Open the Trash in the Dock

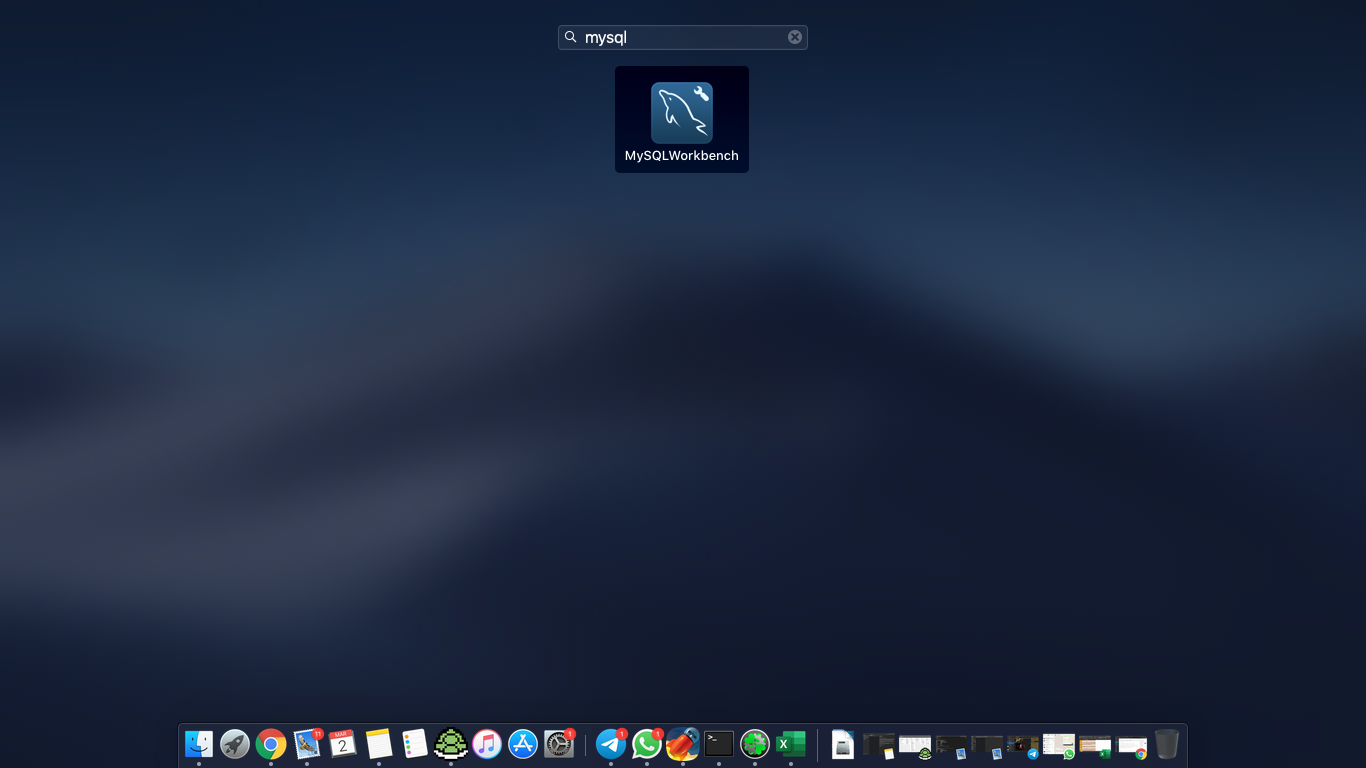[1167, 744]
